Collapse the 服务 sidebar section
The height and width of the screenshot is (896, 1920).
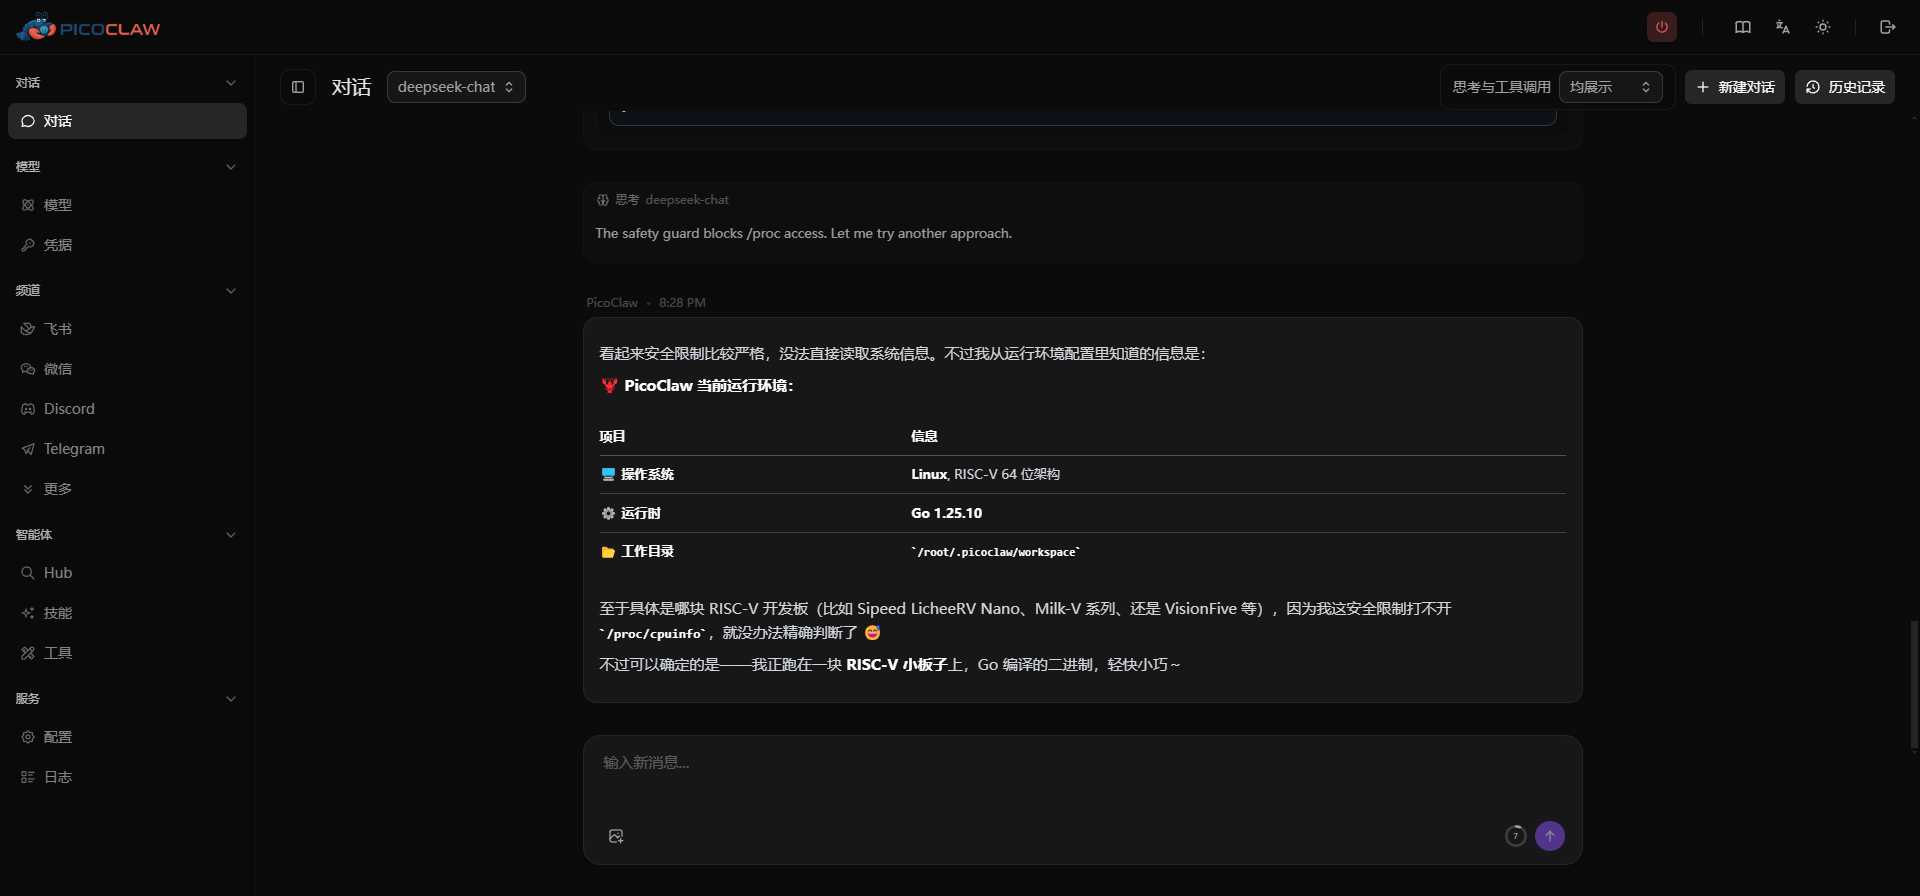(231, 699)
